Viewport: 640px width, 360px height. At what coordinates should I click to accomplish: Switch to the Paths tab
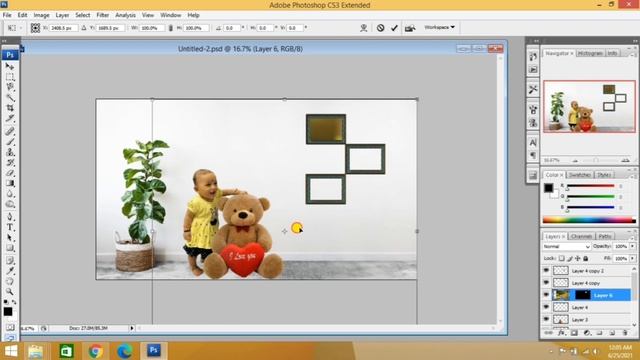point(605,236)
